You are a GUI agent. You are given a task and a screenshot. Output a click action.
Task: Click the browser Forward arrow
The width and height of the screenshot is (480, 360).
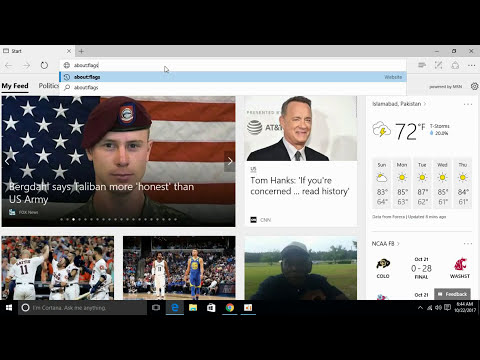(26, 65)
